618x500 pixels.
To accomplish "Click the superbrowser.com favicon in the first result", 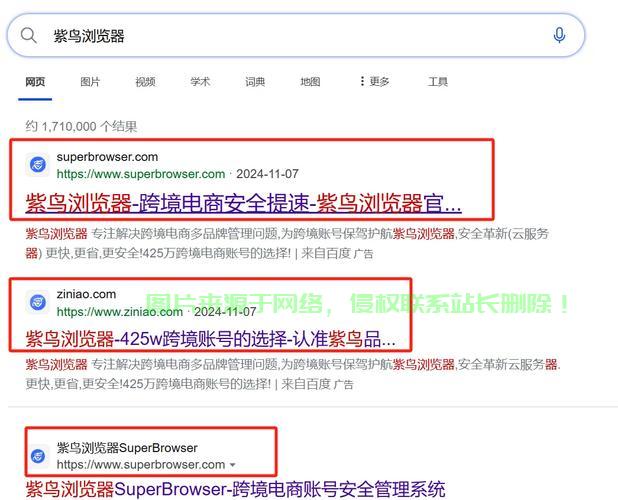I will point(38,164).
